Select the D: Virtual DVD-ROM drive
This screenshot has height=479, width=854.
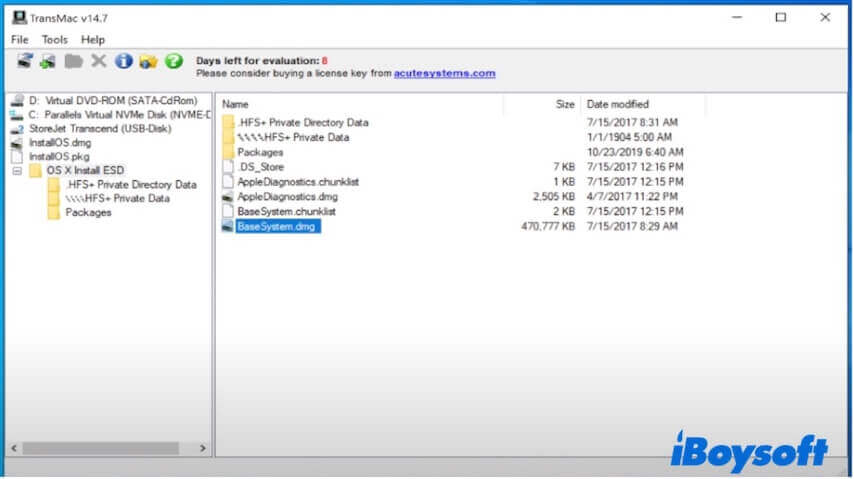click(112, 101)
